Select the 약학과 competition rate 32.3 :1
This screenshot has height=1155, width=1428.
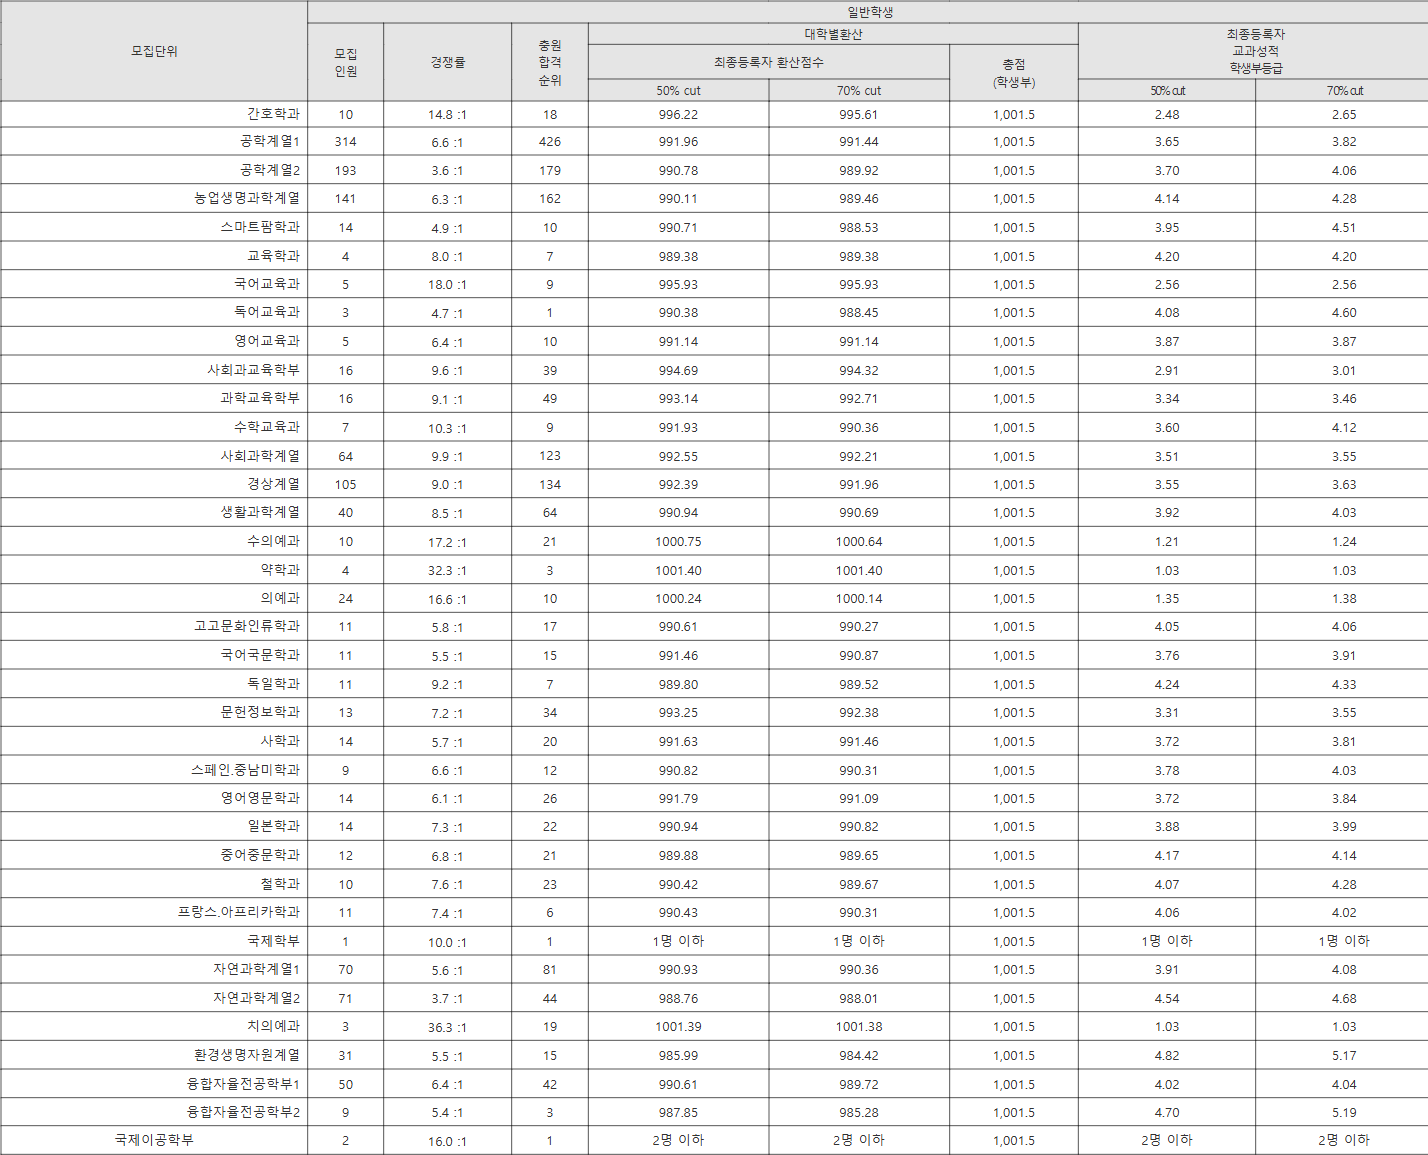446,571
